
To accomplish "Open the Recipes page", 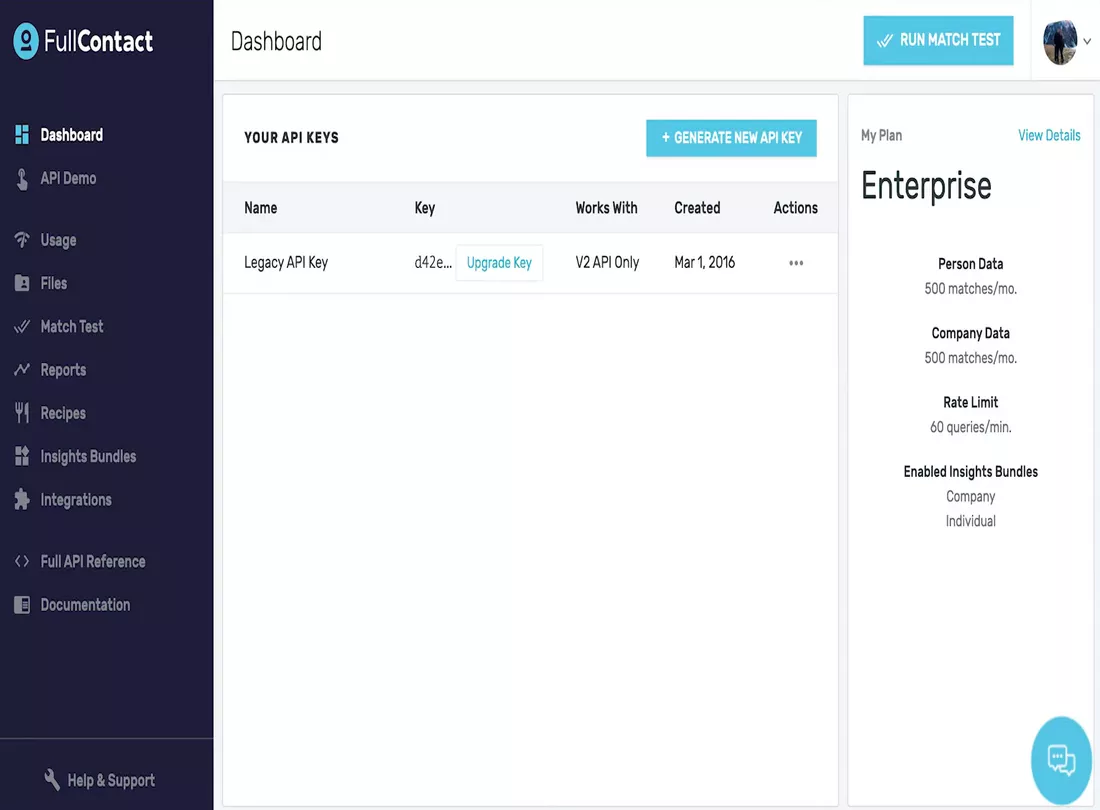I will pos(63,413).
